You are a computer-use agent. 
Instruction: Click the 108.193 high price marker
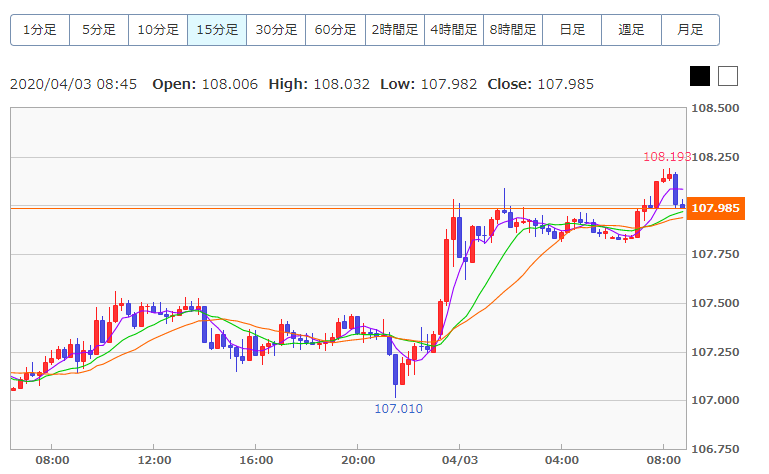click(667, 157)
